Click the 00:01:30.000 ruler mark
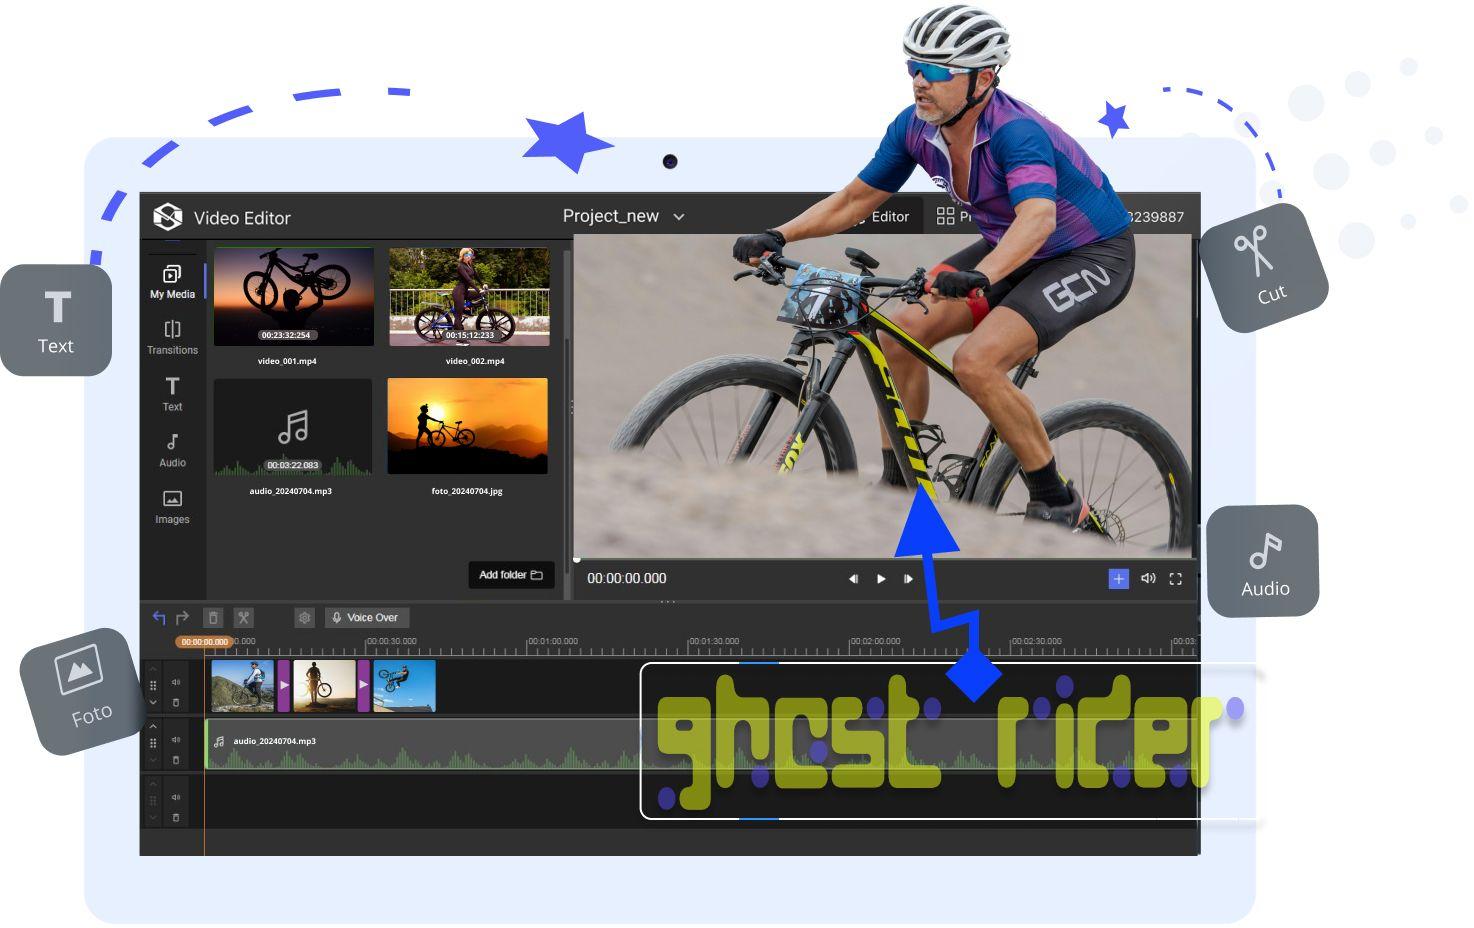Image resolution: width=1474 pixels, height=928 pixels. coord(714,641)
